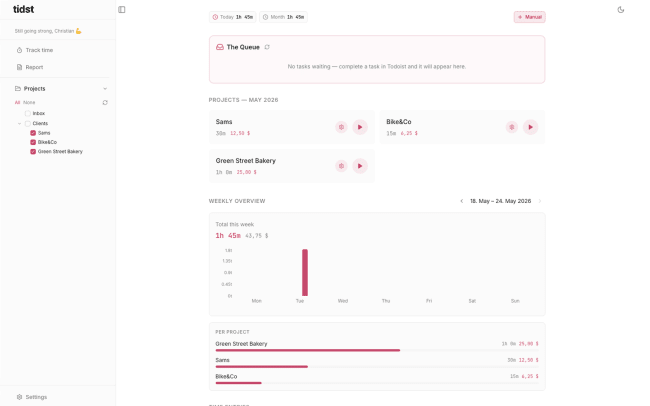The height and width of the screenshot is (406, 650).
Task: Select None projects filter
Action: [29, 102]
